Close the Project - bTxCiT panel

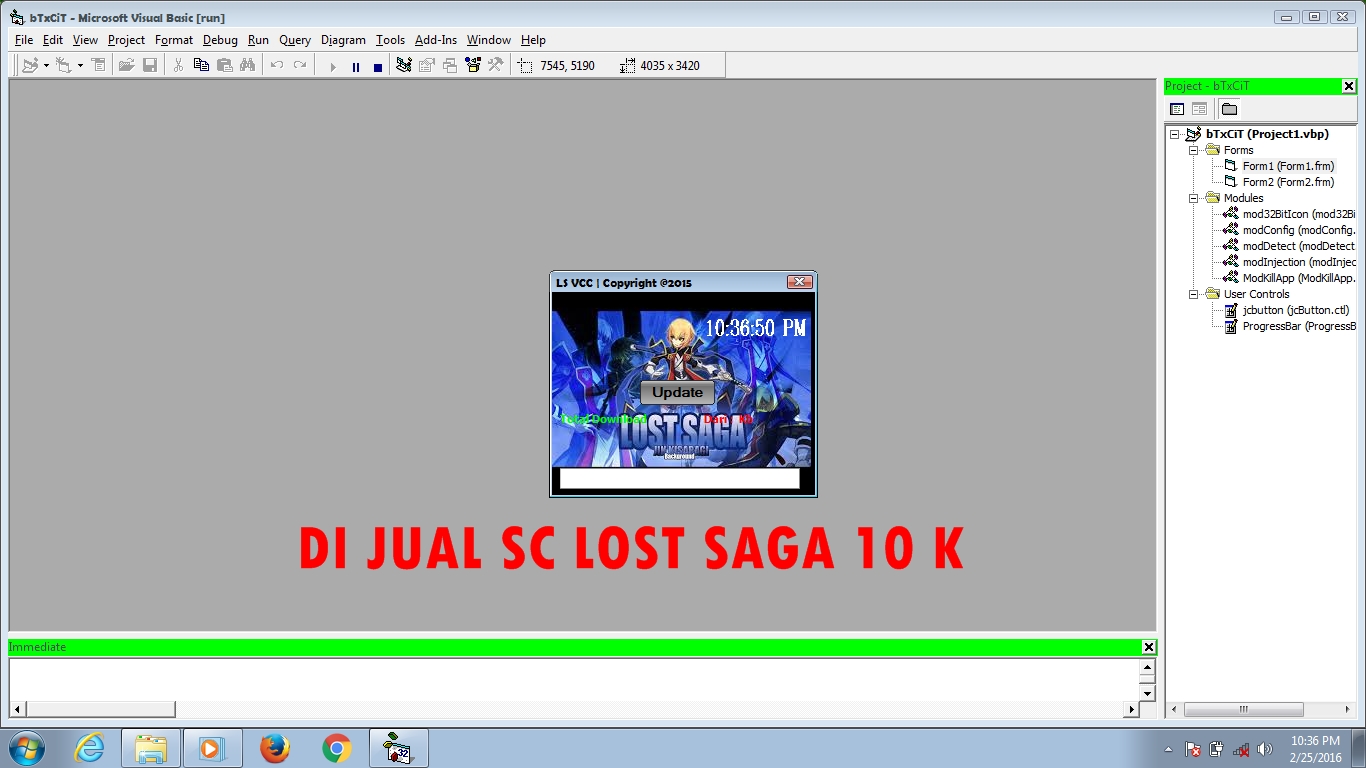(x=1348, y=86)
